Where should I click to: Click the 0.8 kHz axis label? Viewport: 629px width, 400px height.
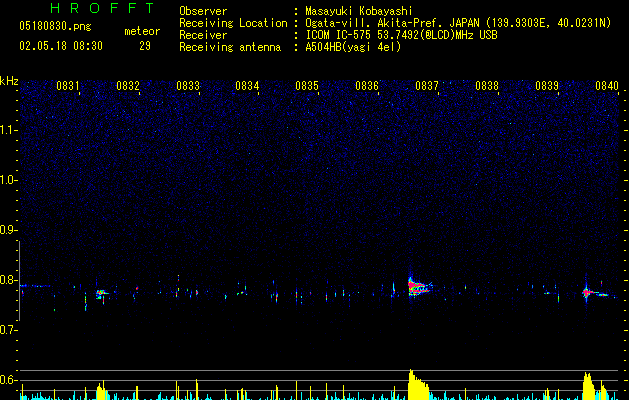[x=8, y=280]
